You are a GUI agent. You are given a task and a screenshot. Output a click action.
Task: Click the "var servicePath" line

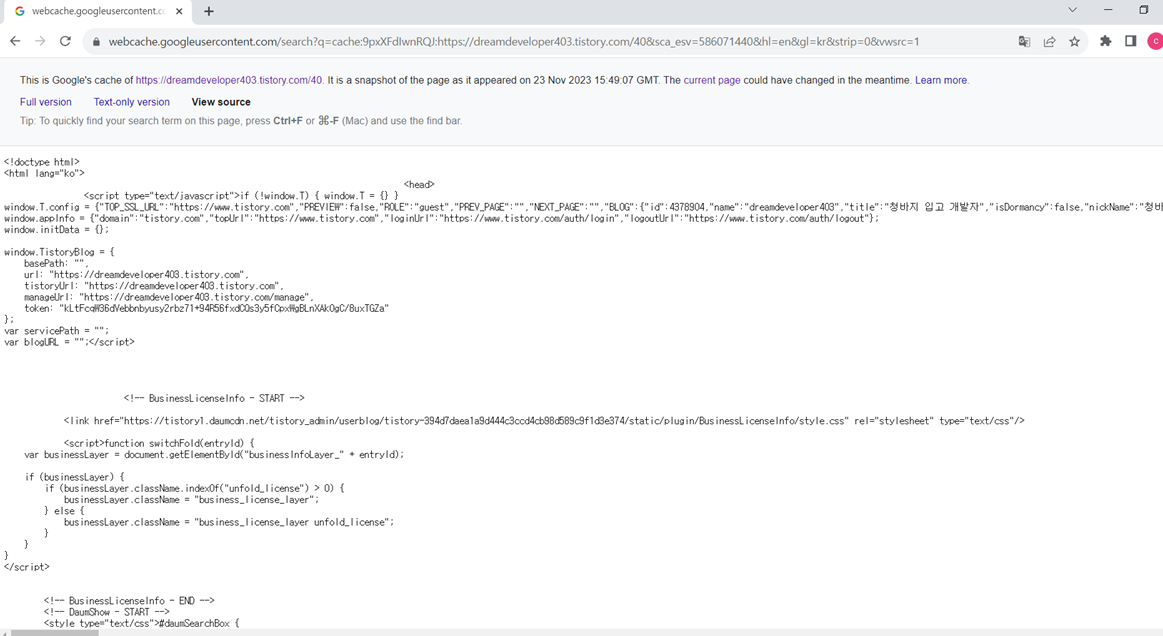tap(56, 331)
